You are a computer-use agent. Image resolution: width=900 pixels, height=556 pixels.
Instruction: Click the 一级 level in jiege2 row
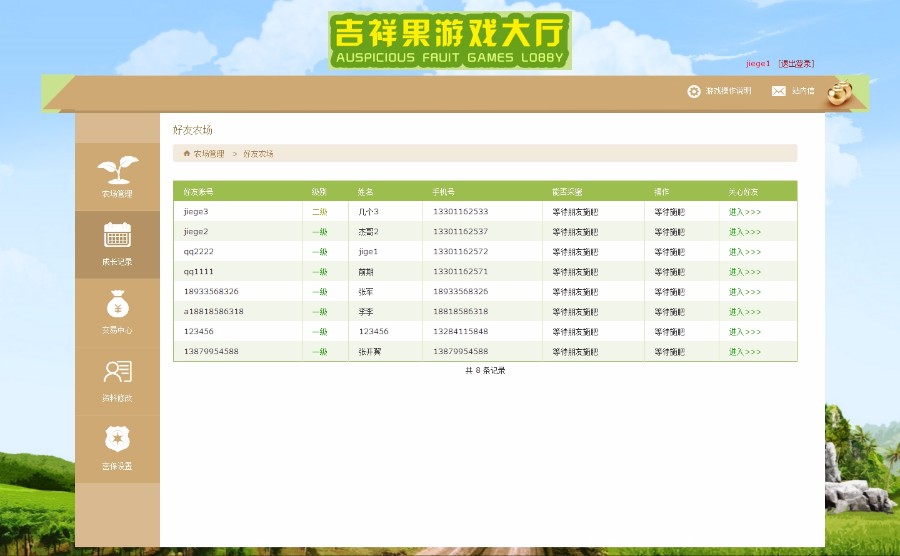click(320, 232)
